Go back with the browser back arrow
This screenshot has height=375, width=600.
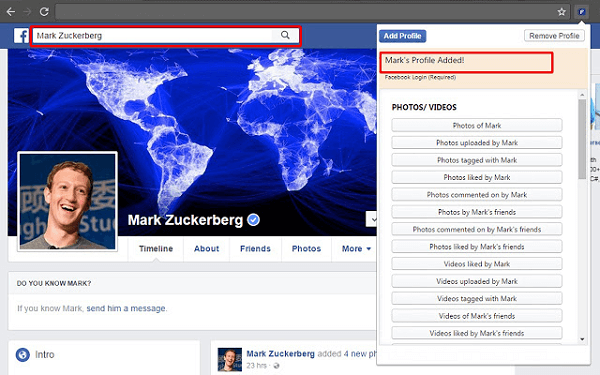pos(11,11)
